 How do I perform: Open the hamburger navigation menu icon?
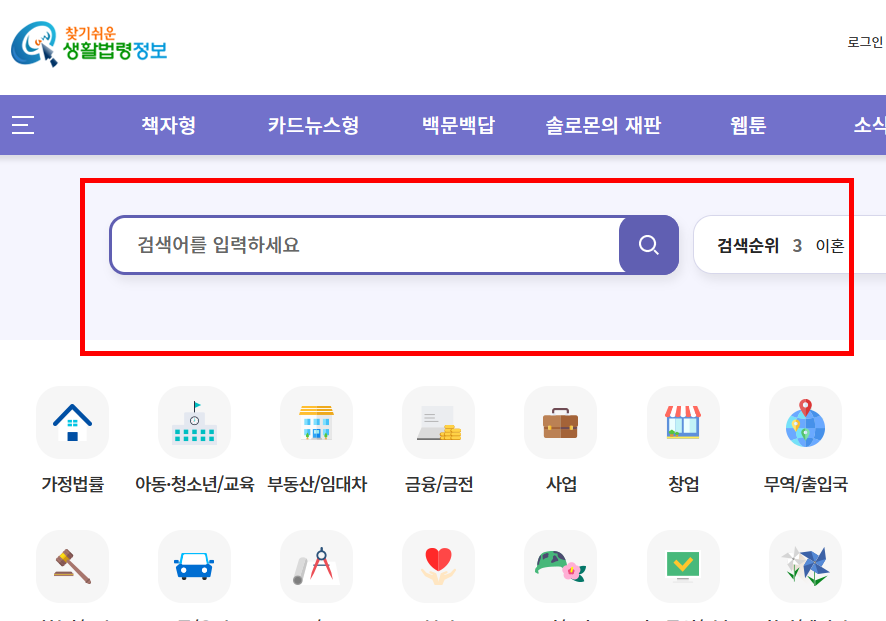23,125
